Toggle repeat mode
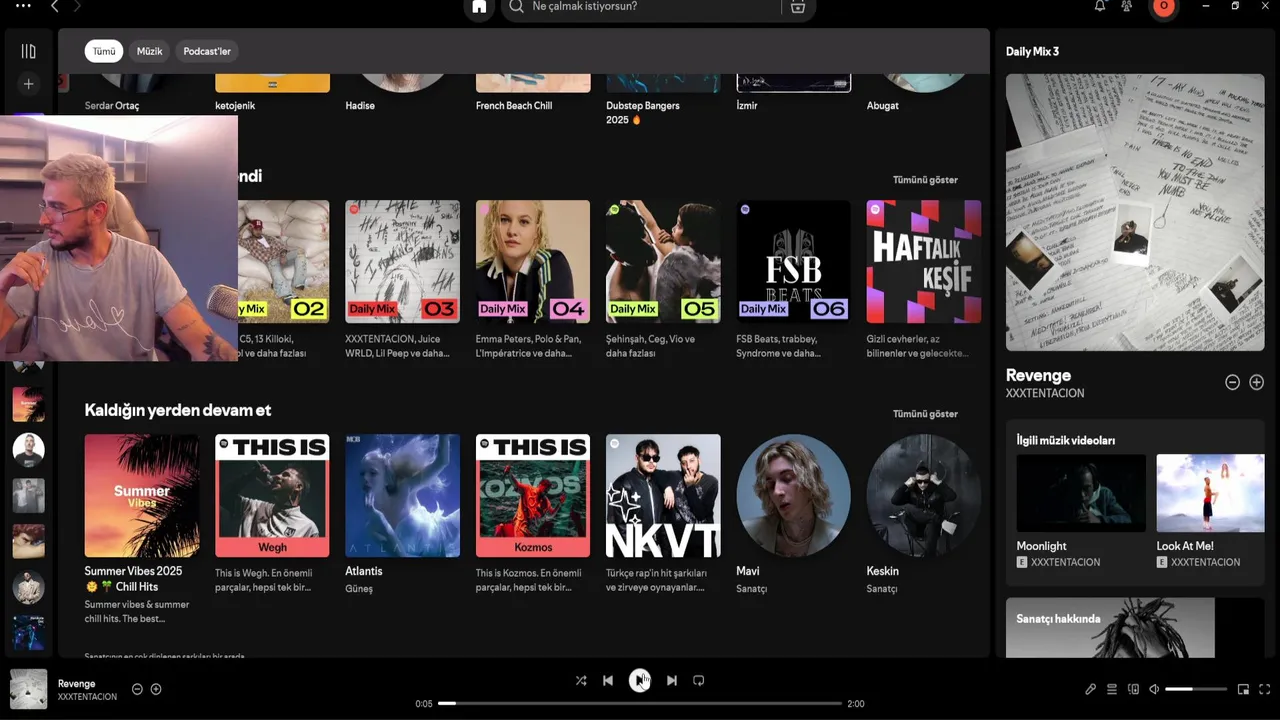The width and height of the screenshot is (1280, 720). 699,681
